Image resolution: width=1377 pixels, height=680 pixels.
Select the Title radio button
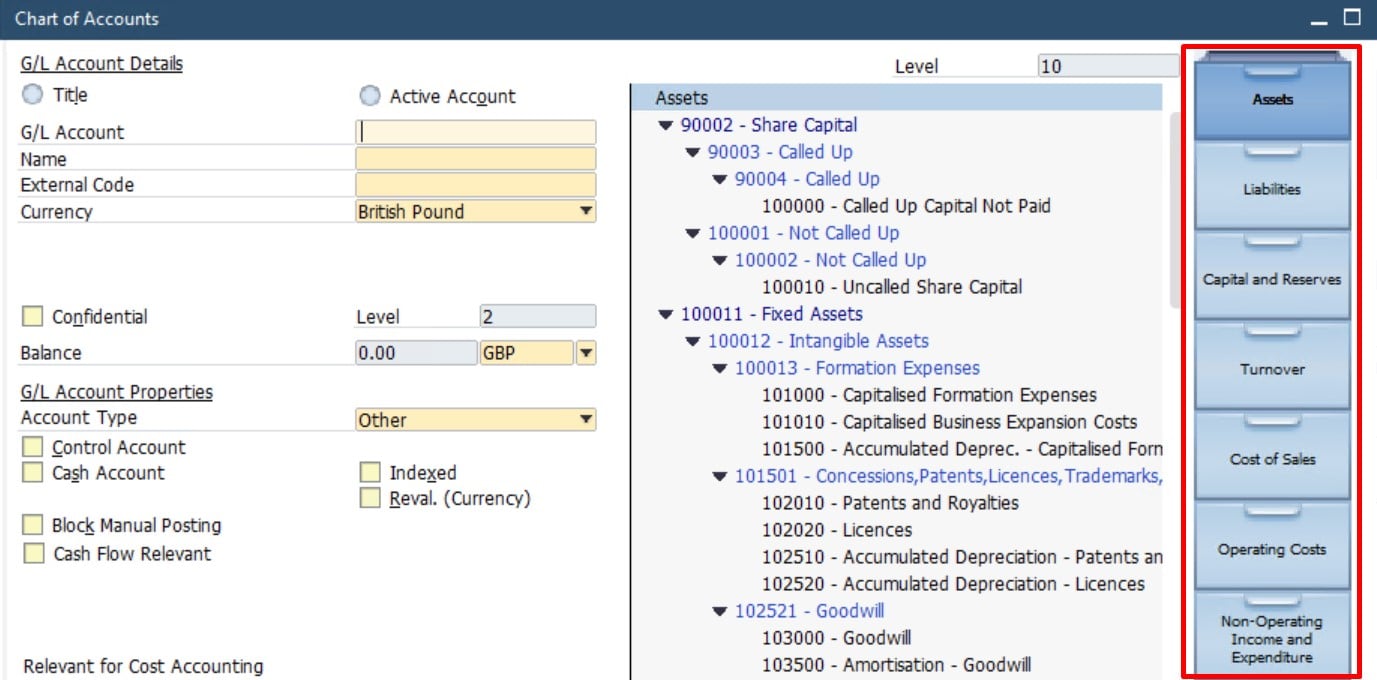(x=31, y=94)
